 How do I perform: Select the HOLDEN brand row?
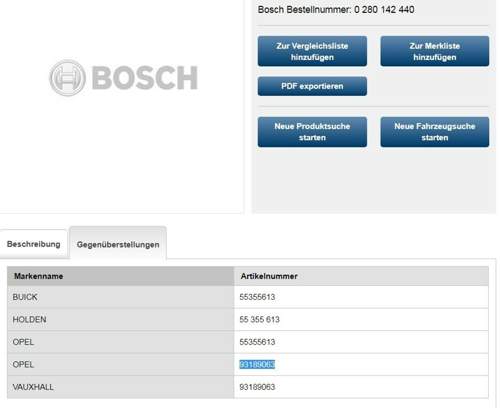(248, 319)
